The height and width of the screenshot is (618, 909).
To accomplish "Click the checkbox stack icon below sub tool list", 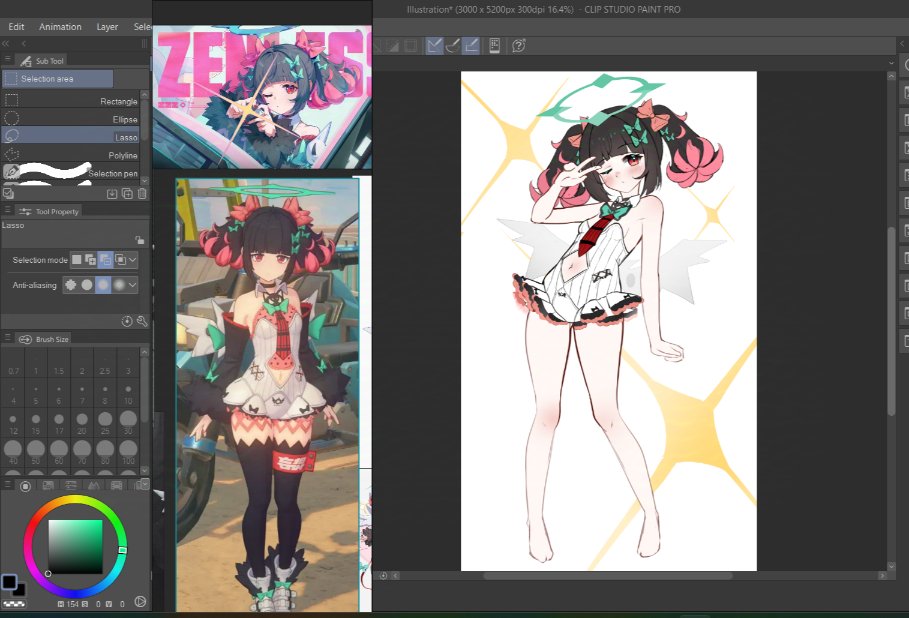I will (8, 192).
